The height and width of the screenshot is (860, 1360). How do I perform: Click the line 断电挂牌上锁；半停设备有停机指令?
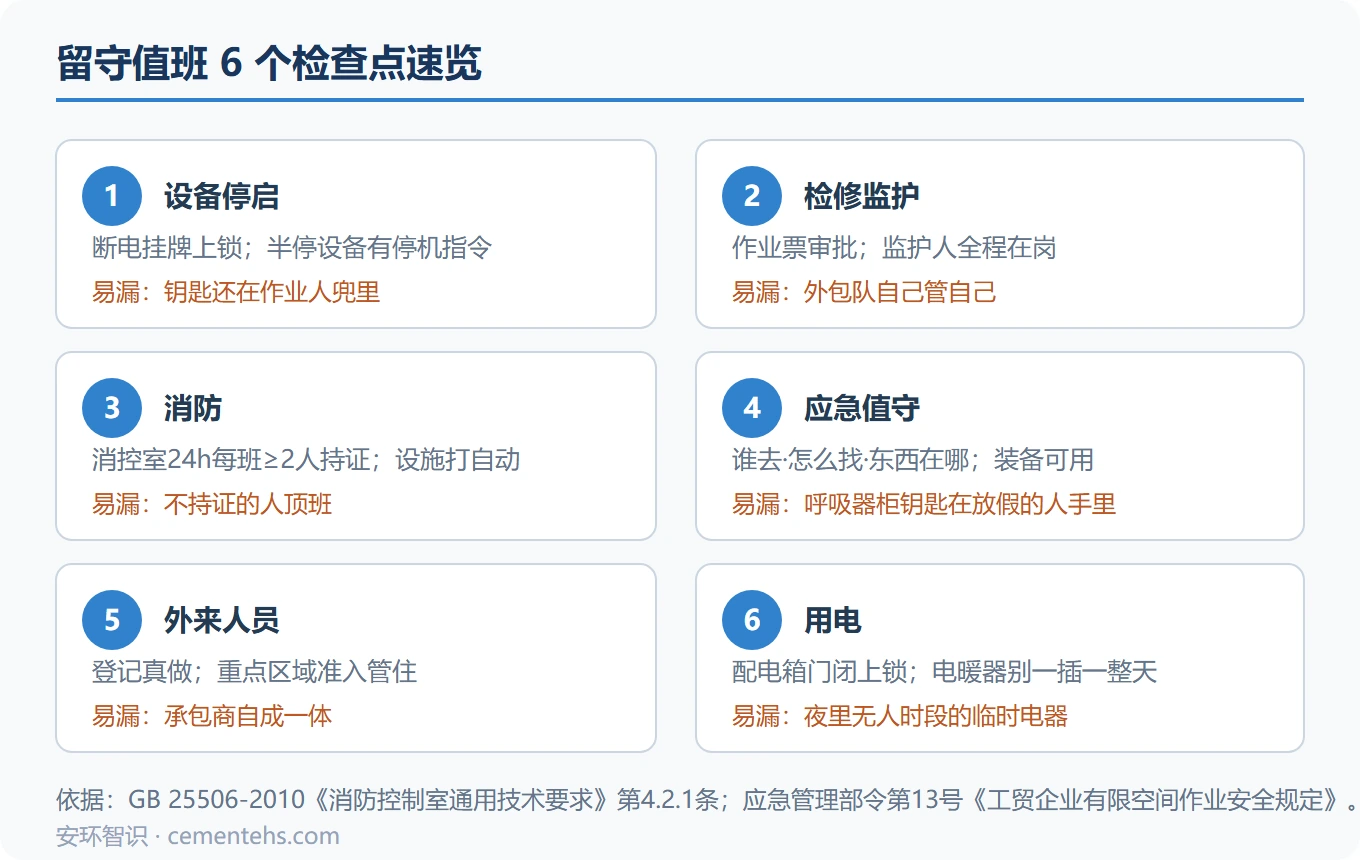[292, 247]
